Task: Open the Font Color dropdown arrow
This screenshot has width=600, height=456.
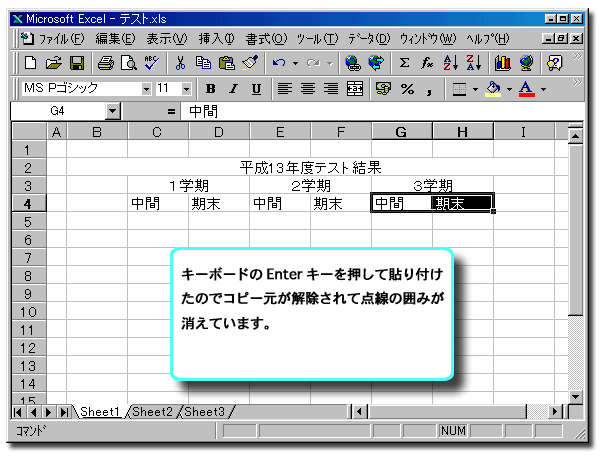Action: coord(543,89)
